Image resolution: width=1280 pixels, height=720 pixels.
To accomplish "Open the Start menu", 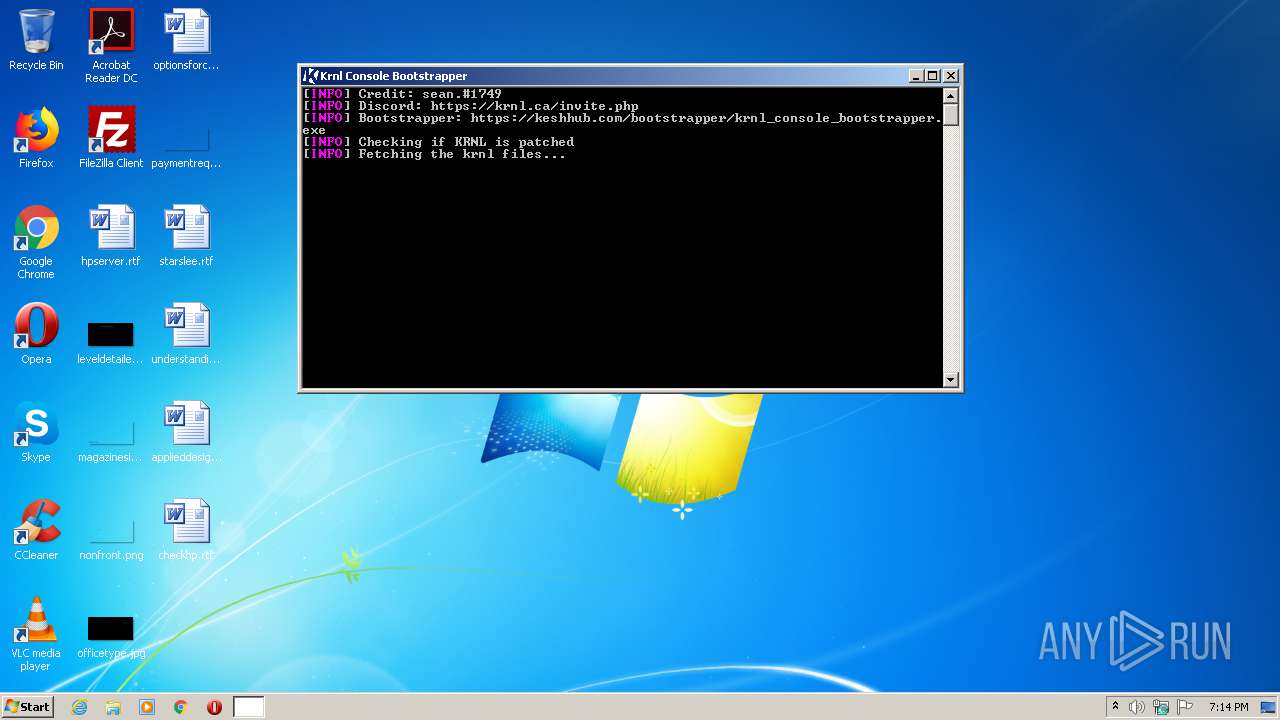I will [x=27, y=707].
